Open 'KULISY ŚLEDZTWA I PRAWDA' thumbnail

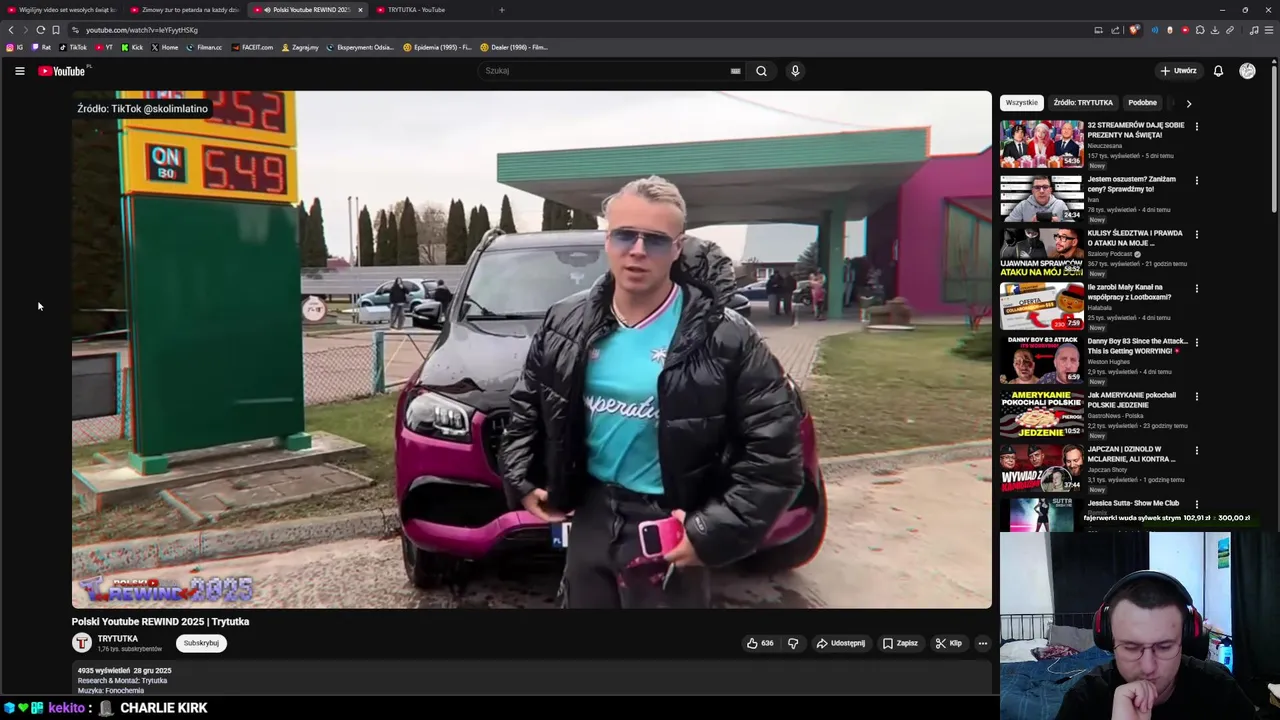click(1041, 252)
